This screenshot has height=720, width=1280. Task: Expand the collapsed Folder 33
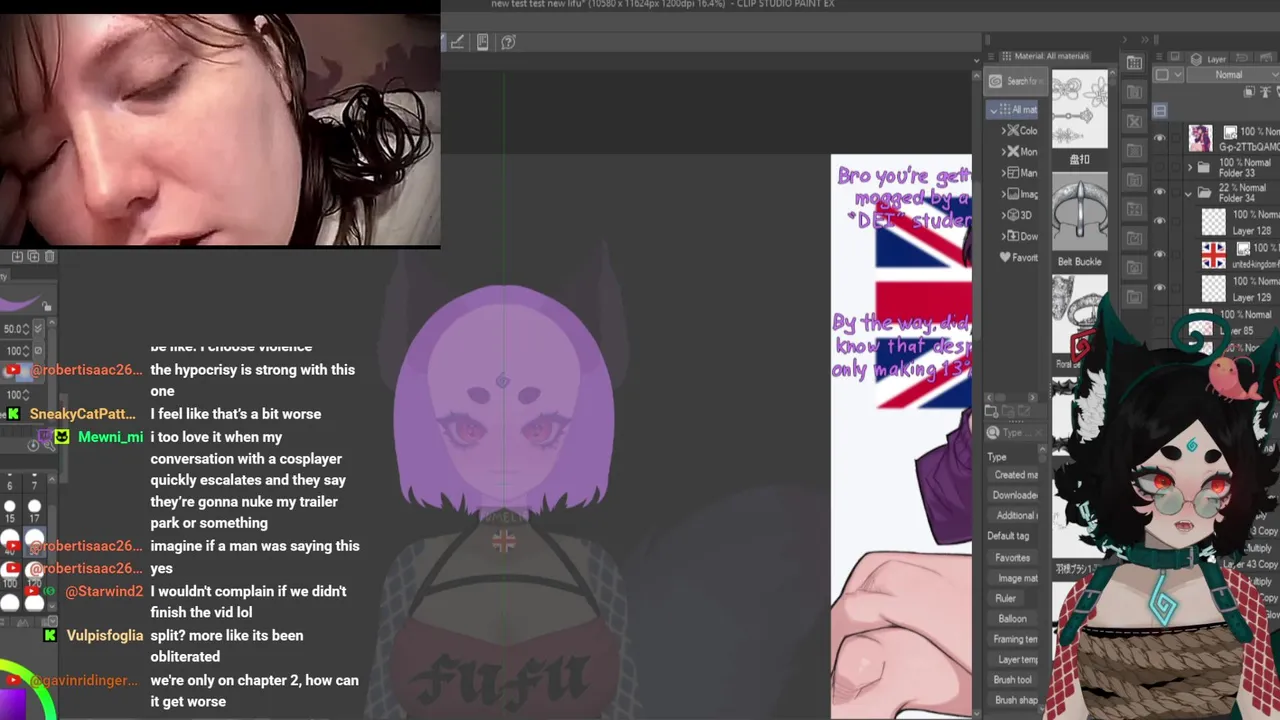[1189, 167]
